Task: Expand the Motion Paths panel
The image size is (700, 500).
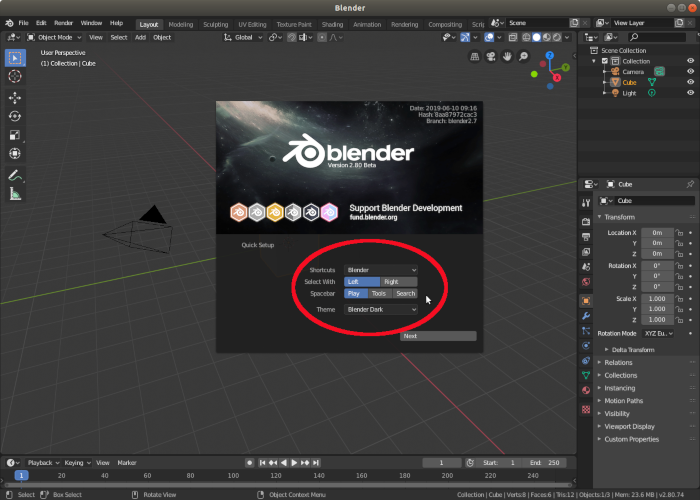Action: click(x=623, y=401)
